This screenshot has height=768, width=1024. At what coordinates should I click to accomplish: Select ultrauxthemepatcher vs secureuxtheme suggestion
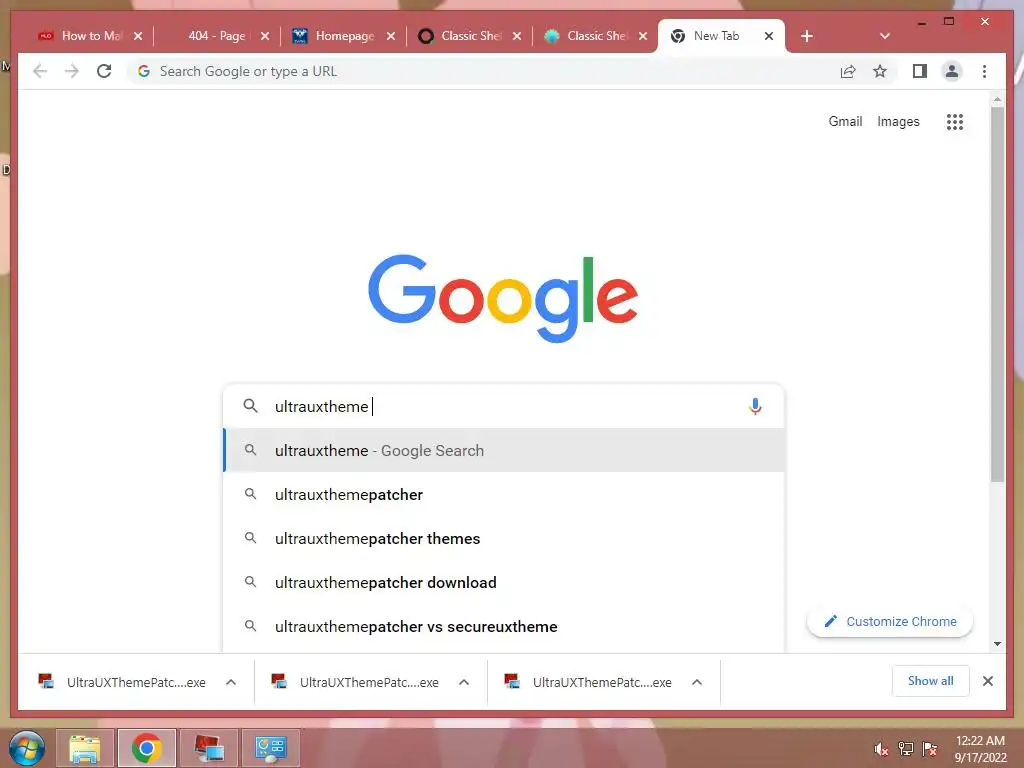click(503, 626)
